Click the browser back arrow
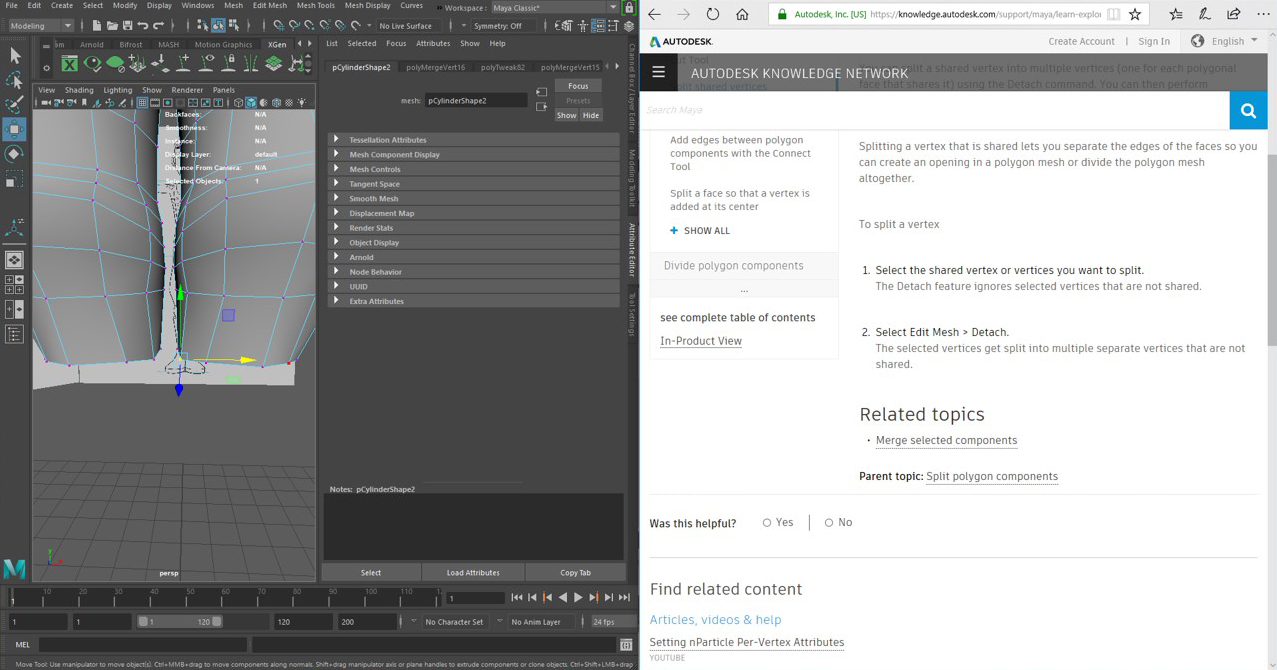1277x670 pixels. pos(655,14)
